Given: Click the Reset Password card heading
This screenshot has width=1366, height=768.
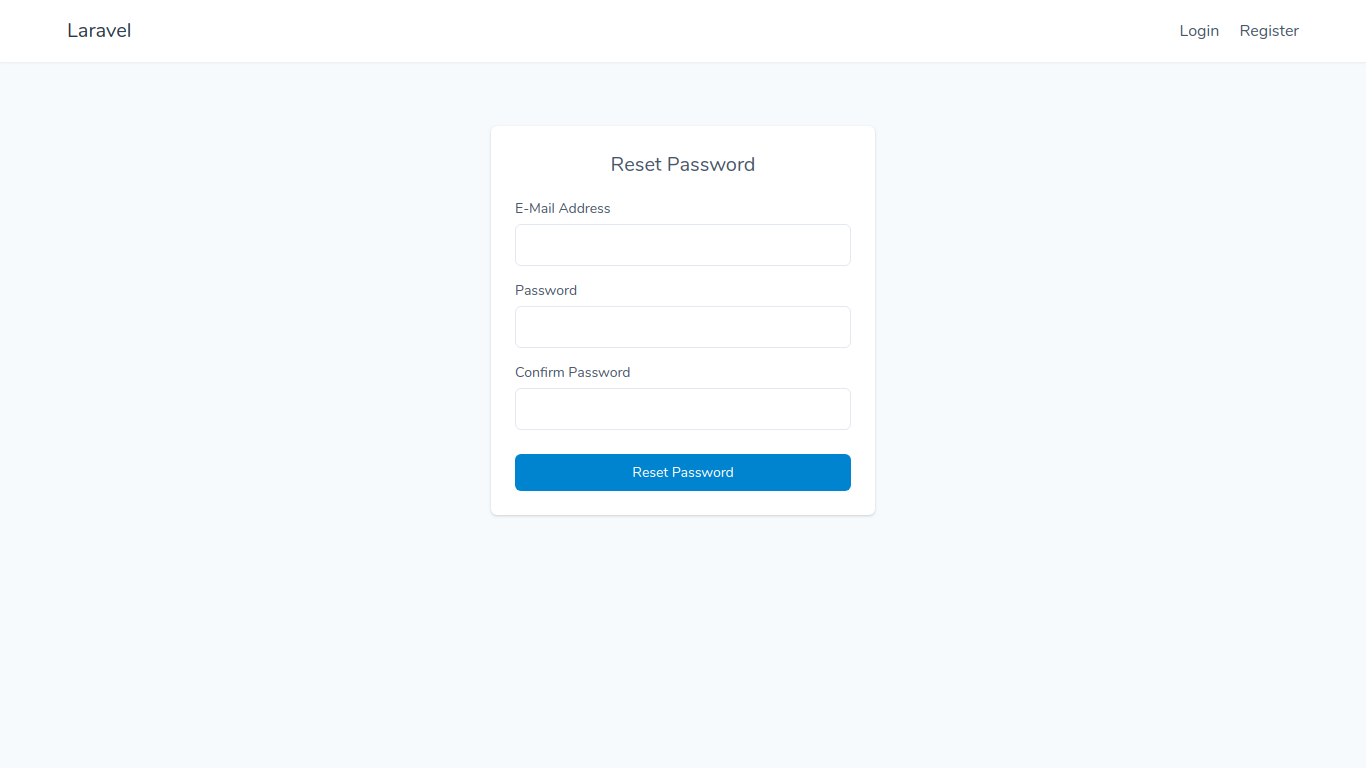Looking at the screenshot, I should [683, 165].
